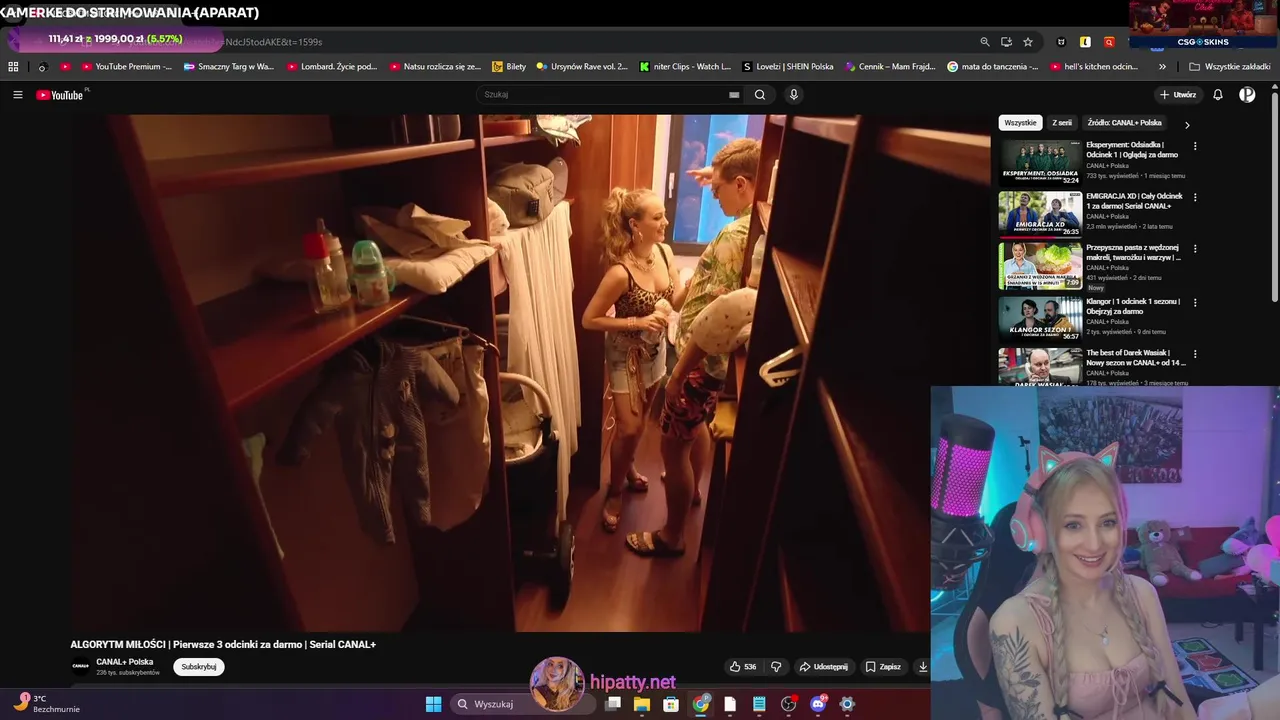This screenshot has width=1280, height=720.
Task: Open the Lovelzi SHEIN Polska bookmark
Action: (x=788, y=67)
